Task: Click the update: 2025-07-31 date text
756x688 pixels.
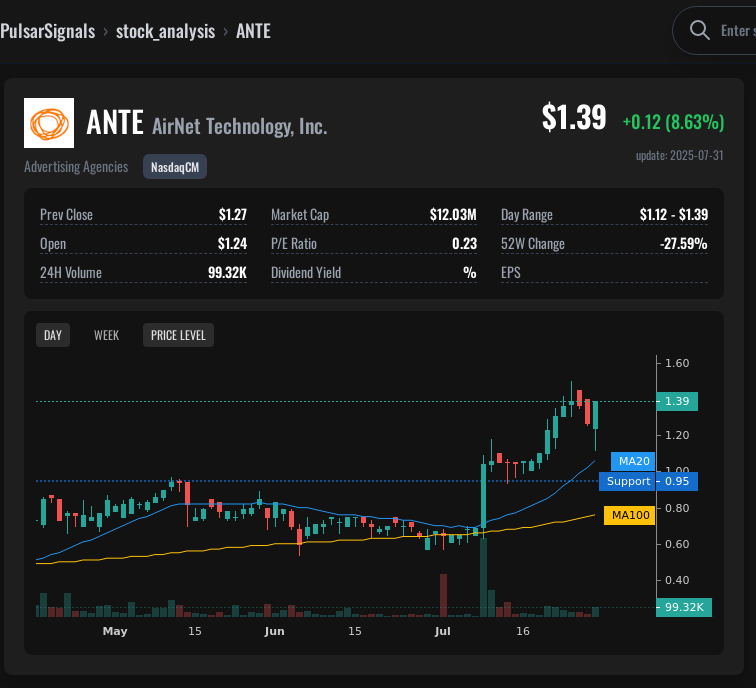Action: [680, 155]
